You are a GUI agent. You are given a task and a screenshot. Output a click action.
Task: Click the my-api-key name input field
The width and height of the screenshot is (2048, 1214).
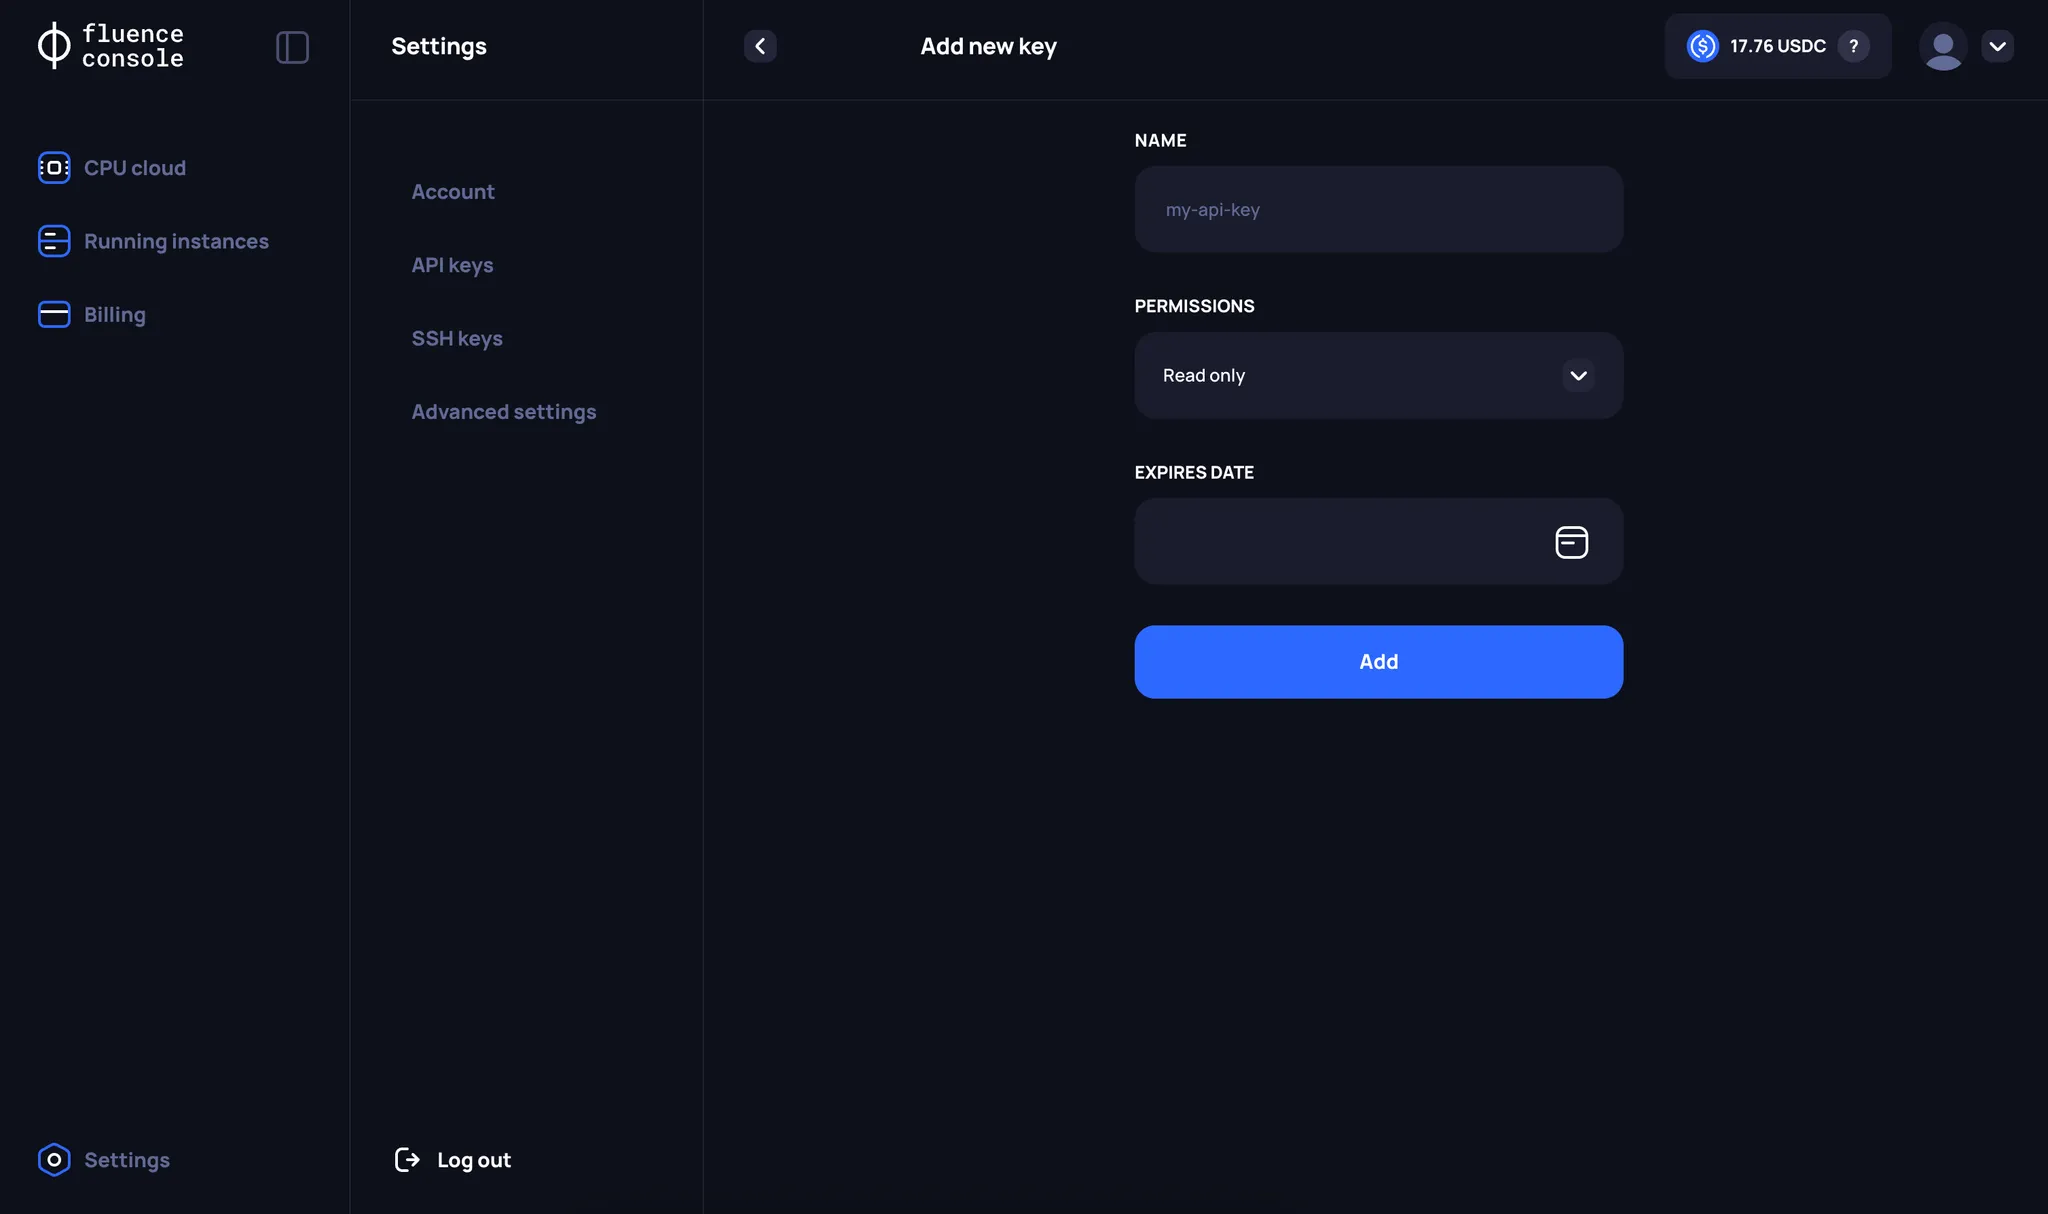tap(1378, 209)
